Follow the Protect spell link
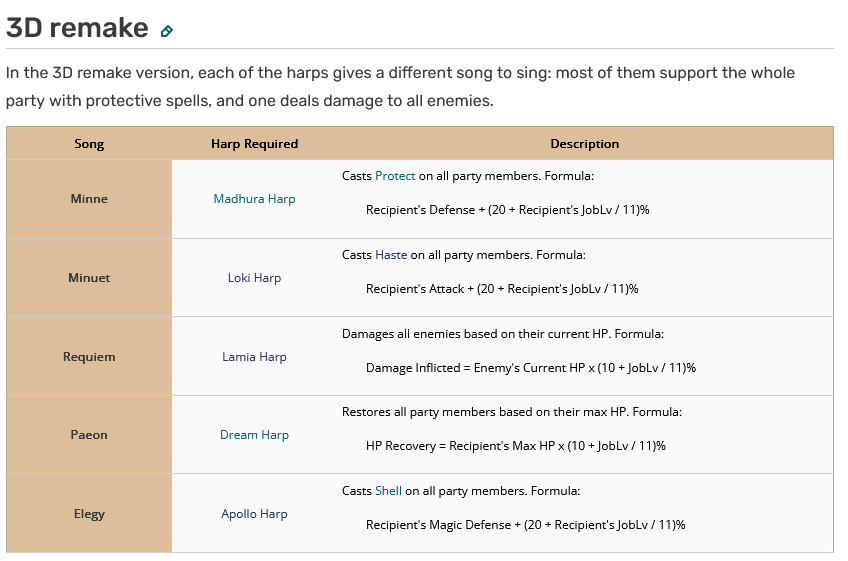848x561 pixels. click(x=395, y=176)
